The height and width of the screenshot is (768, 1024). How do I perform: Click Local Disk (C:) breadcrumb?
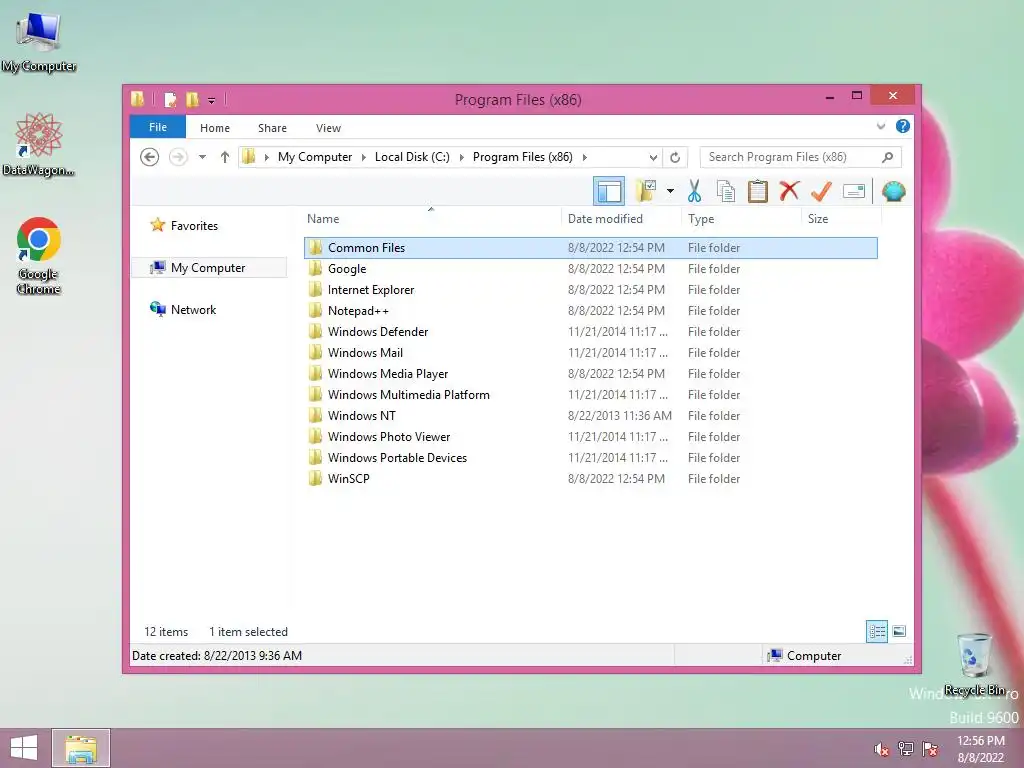[412, 157]
